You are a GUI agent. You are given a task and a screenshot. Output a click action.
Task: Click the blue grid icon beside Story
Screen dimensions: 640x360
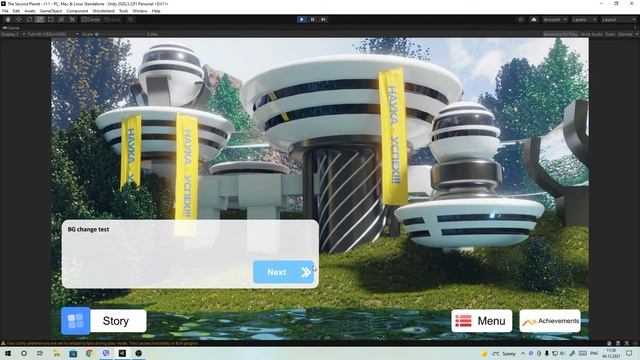pos(76,321)
